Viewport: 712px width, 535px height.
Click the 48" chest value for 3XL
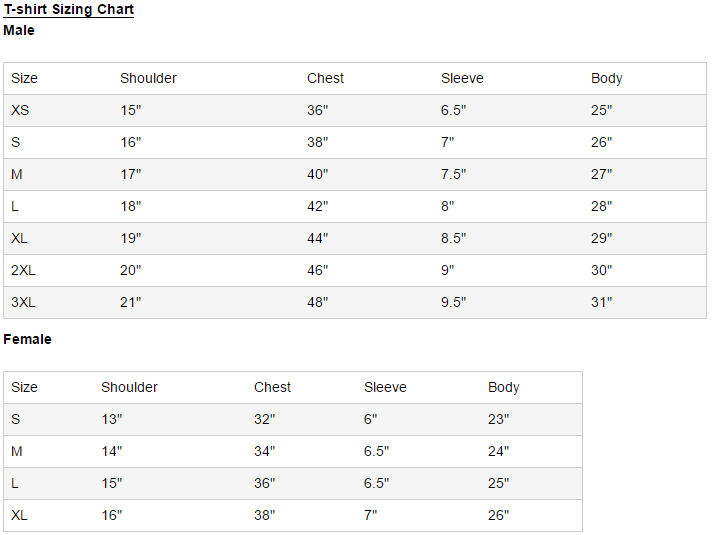(x=317, y=302)
